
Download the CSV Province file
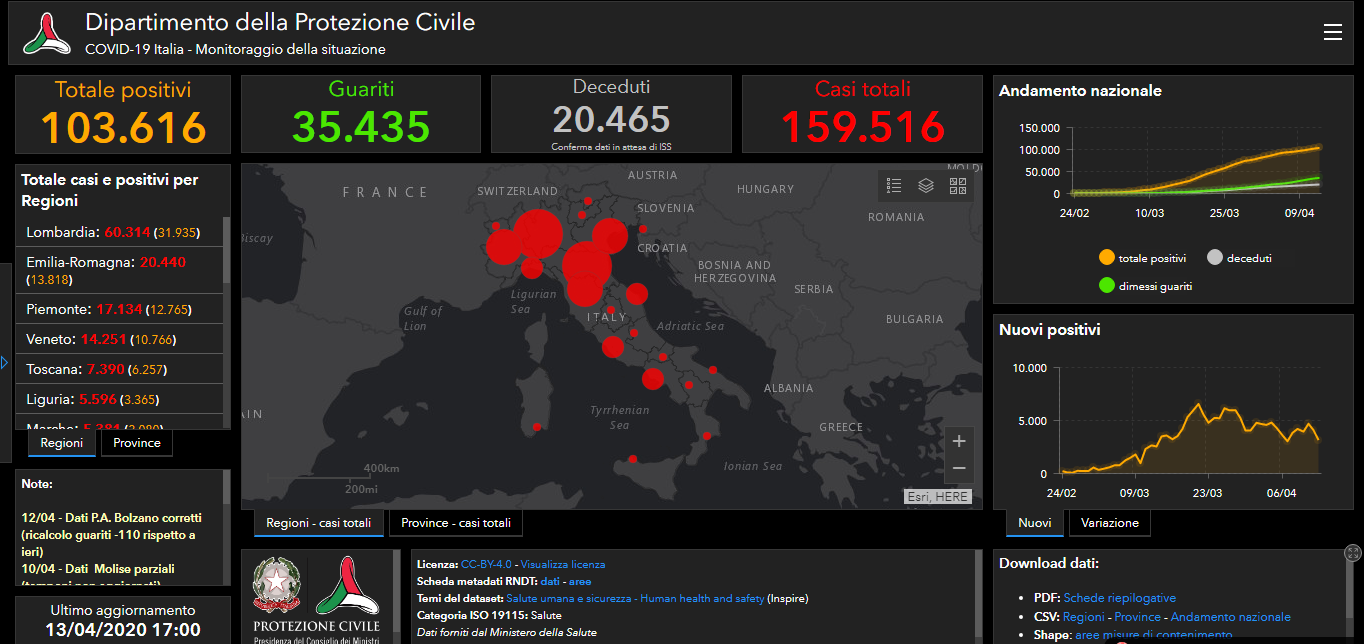point(1138,617)
